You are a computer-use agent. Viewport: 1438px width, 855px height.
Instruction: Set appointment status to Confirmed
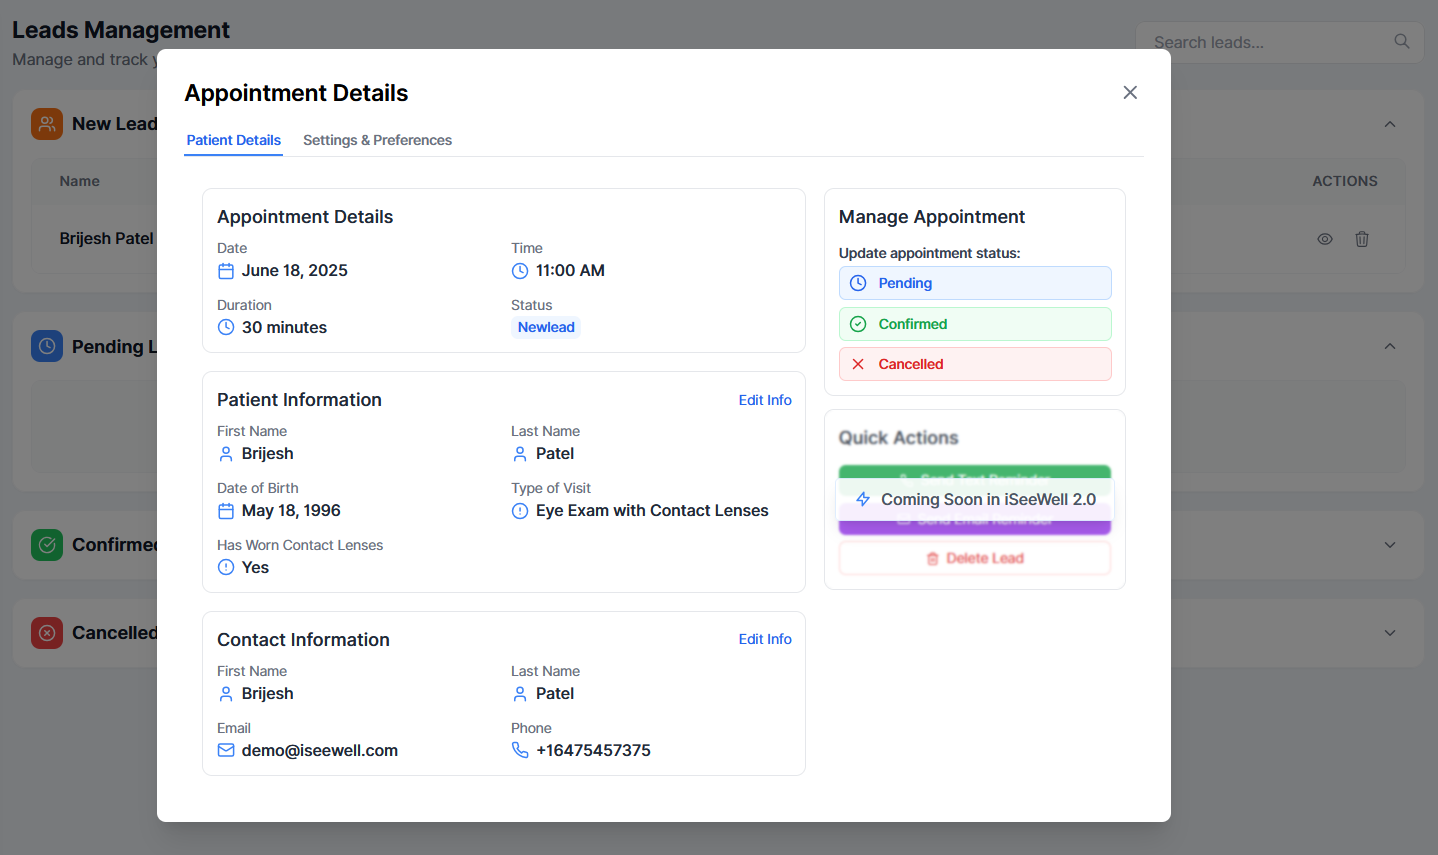tap(974, 324)
